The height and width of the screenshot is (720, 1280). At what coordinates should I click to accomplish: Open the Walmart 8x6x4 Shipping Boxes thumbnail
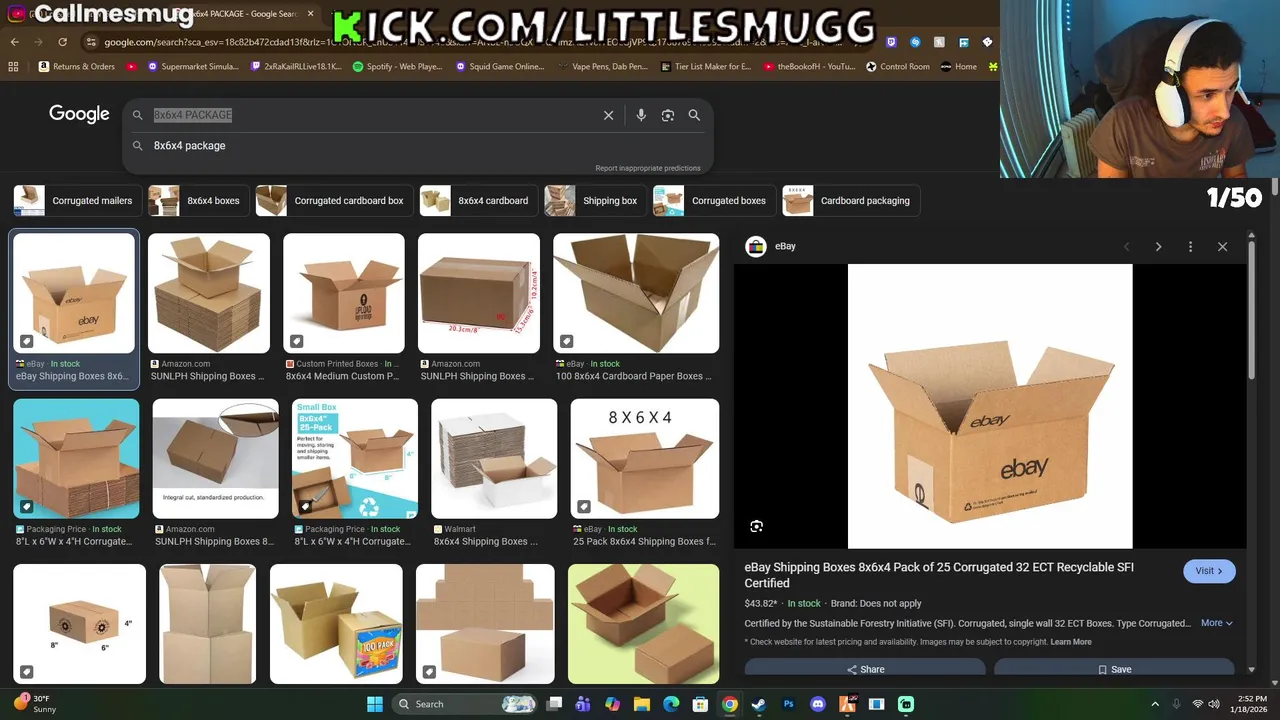click(x=494, y=459)
